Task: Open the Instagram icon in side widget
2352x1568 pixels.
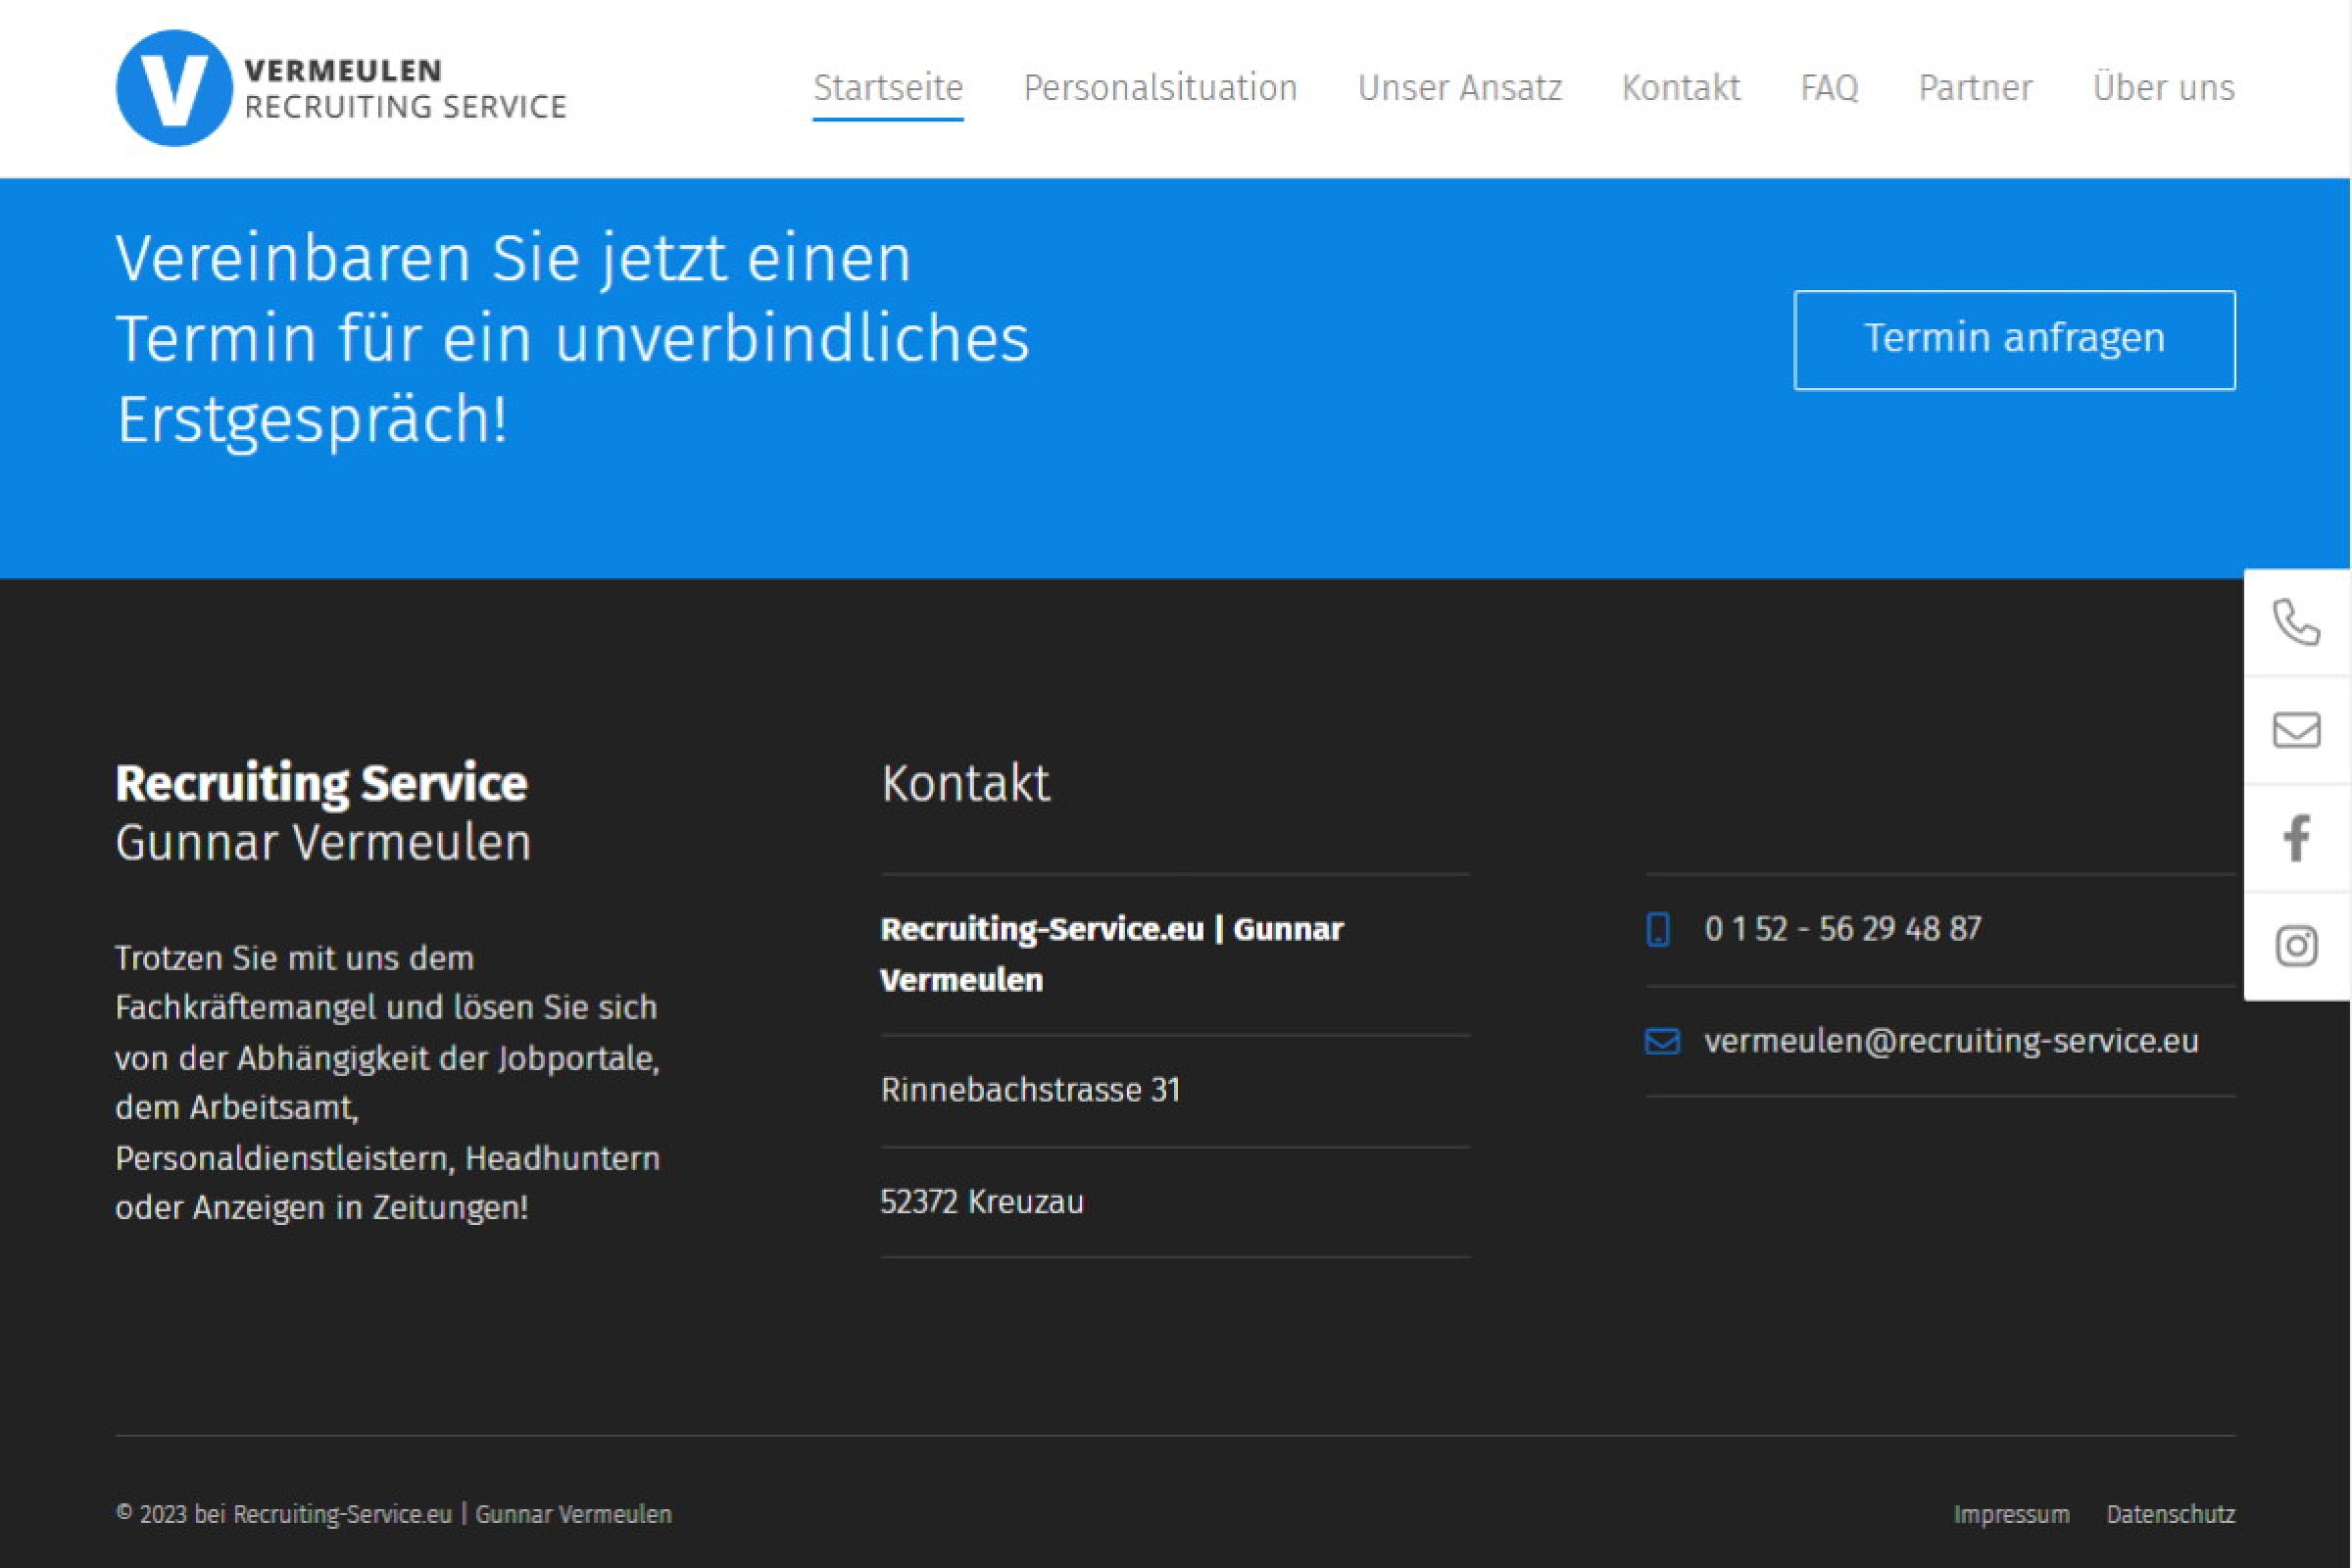Action: 2296,945
